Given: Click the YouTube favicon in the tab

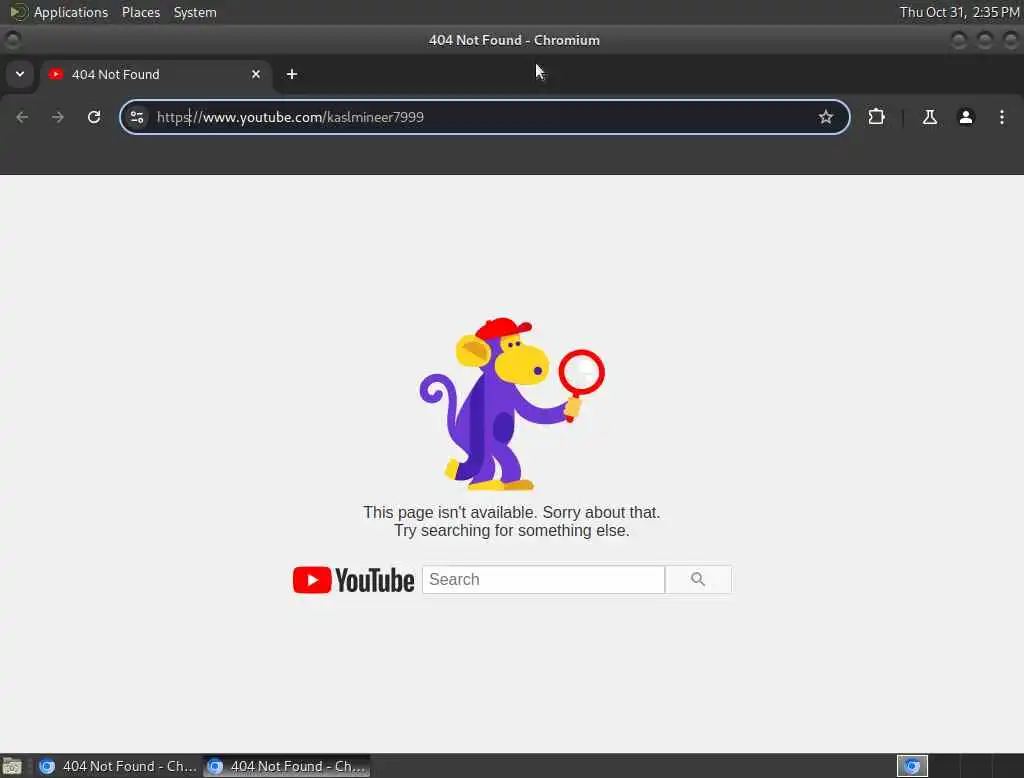Looking at the screenshot, I should coord(56,74).
